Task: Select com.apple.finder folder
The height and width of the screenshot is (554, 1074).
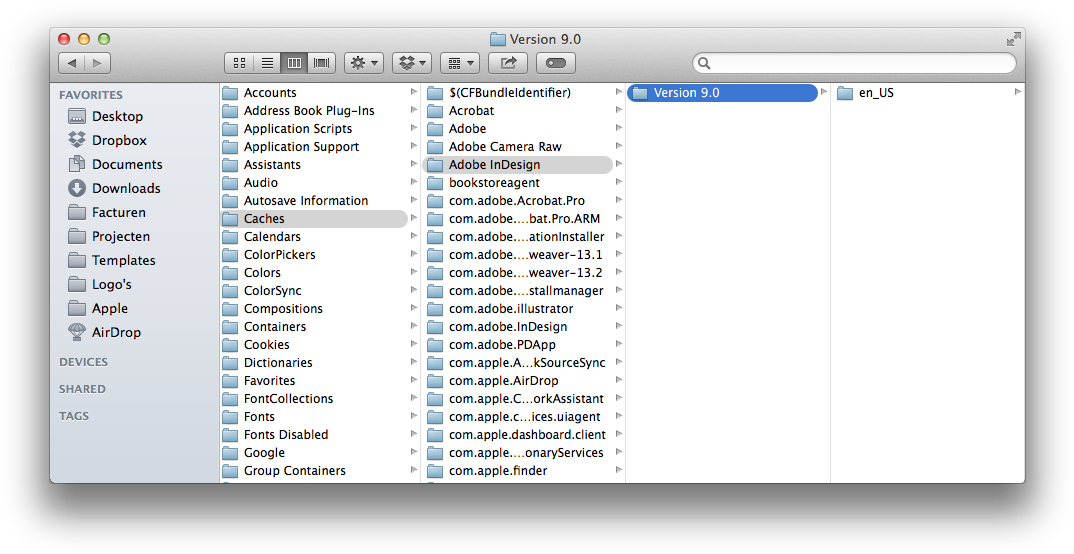Action: pos(524,470)
